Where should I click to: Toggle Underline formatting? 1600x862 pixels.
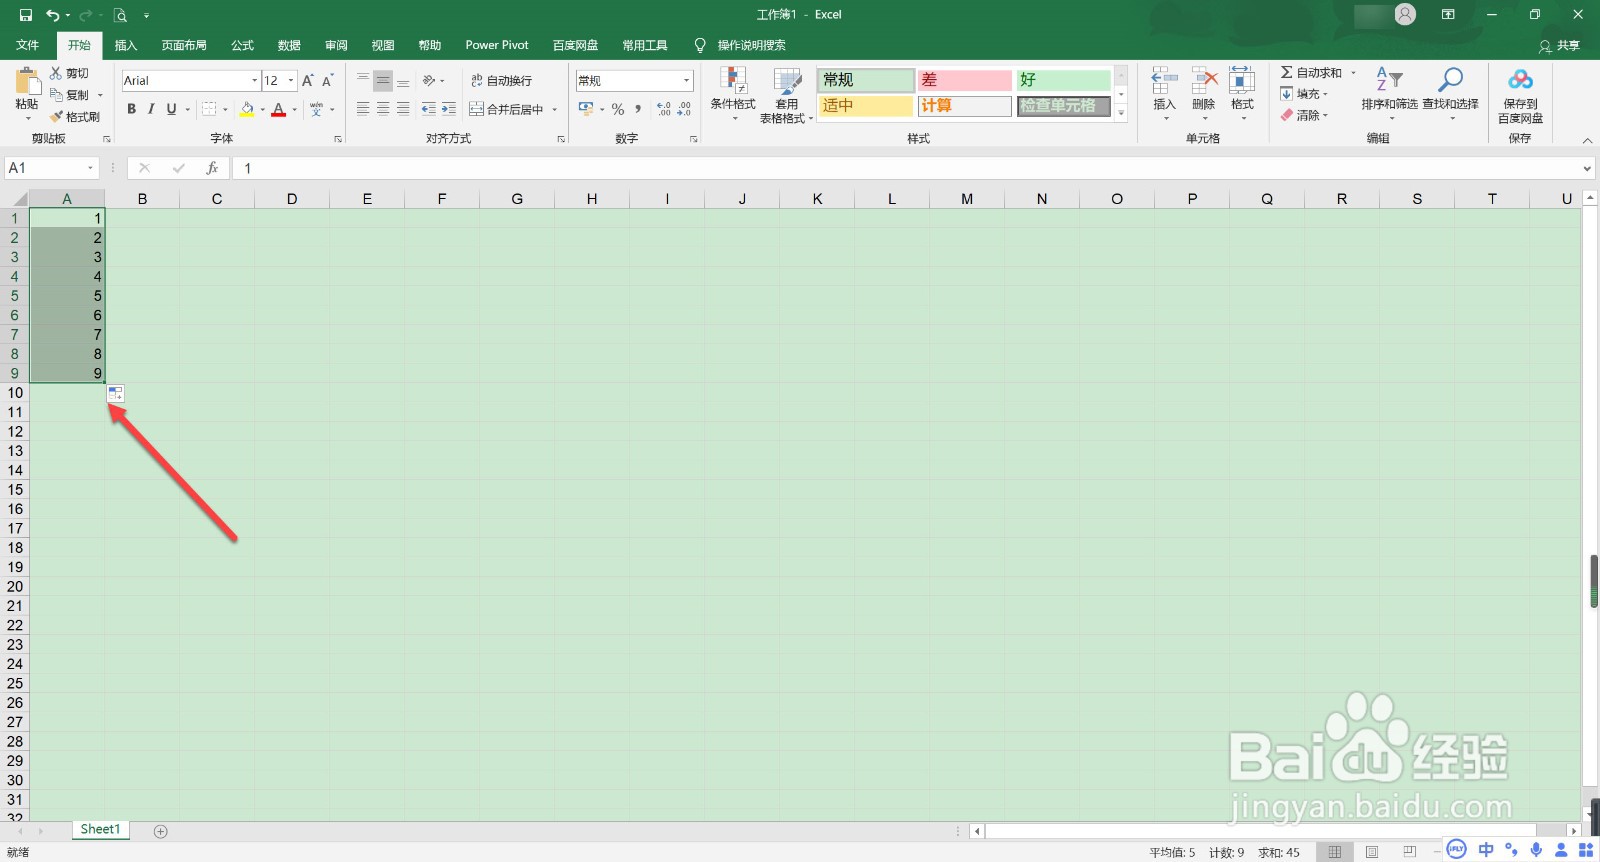[172, 109]
